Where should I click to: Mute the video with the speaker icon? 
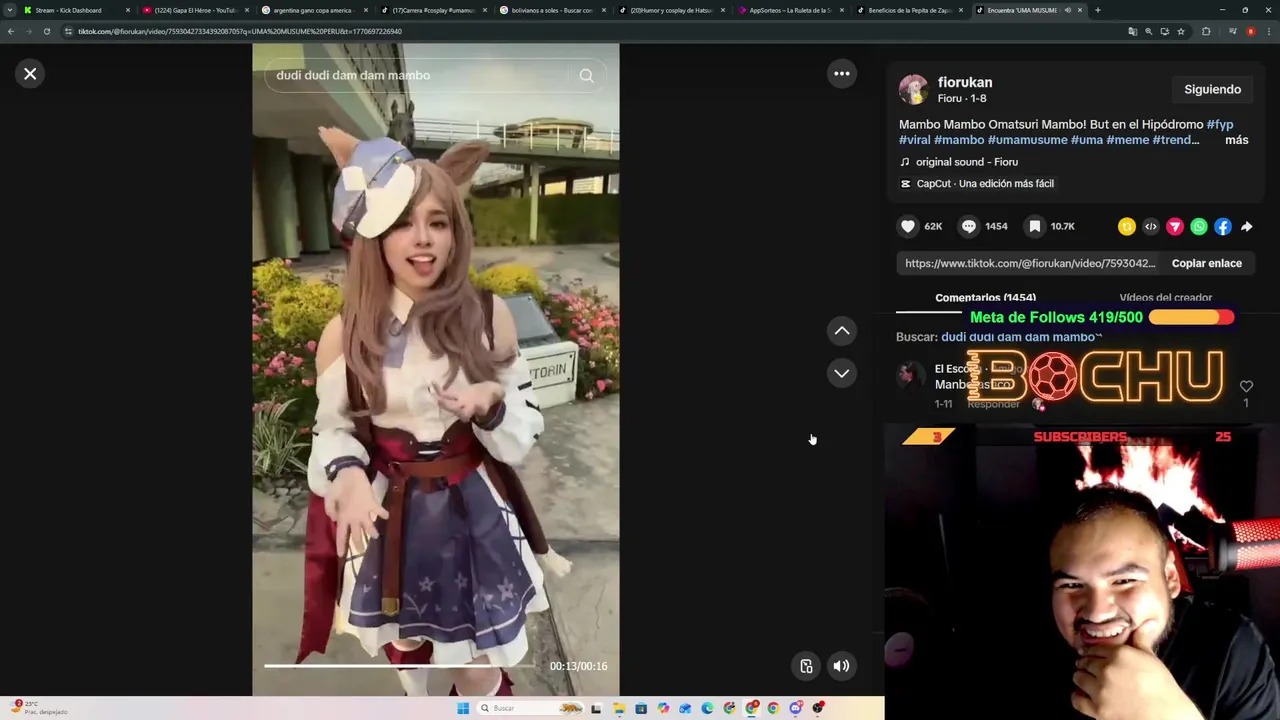(842, 666)
